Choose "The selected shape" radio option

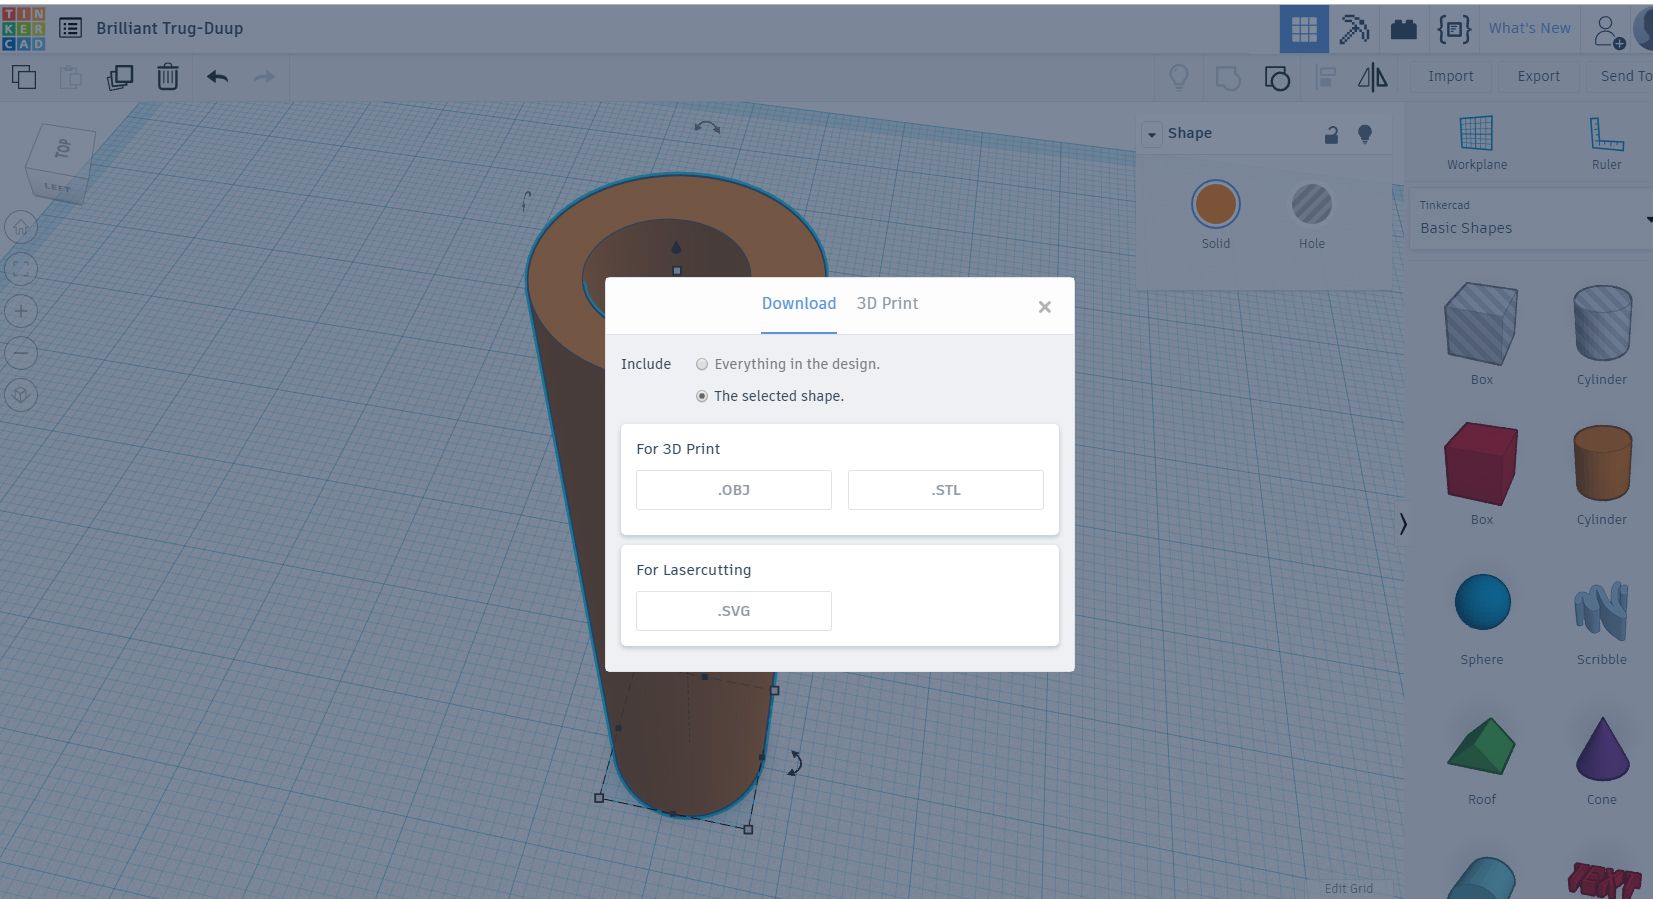[x=770, y=396]
